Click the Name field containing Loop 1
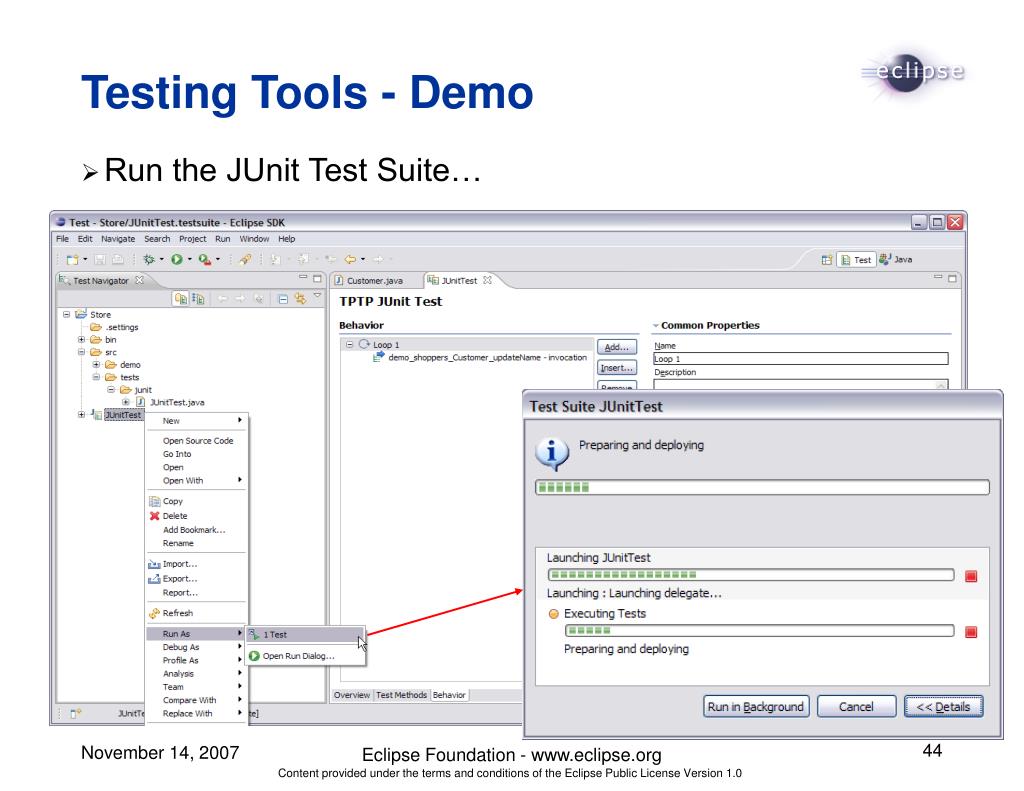Viewport: 1024px width, 791px height. [801, 359]
